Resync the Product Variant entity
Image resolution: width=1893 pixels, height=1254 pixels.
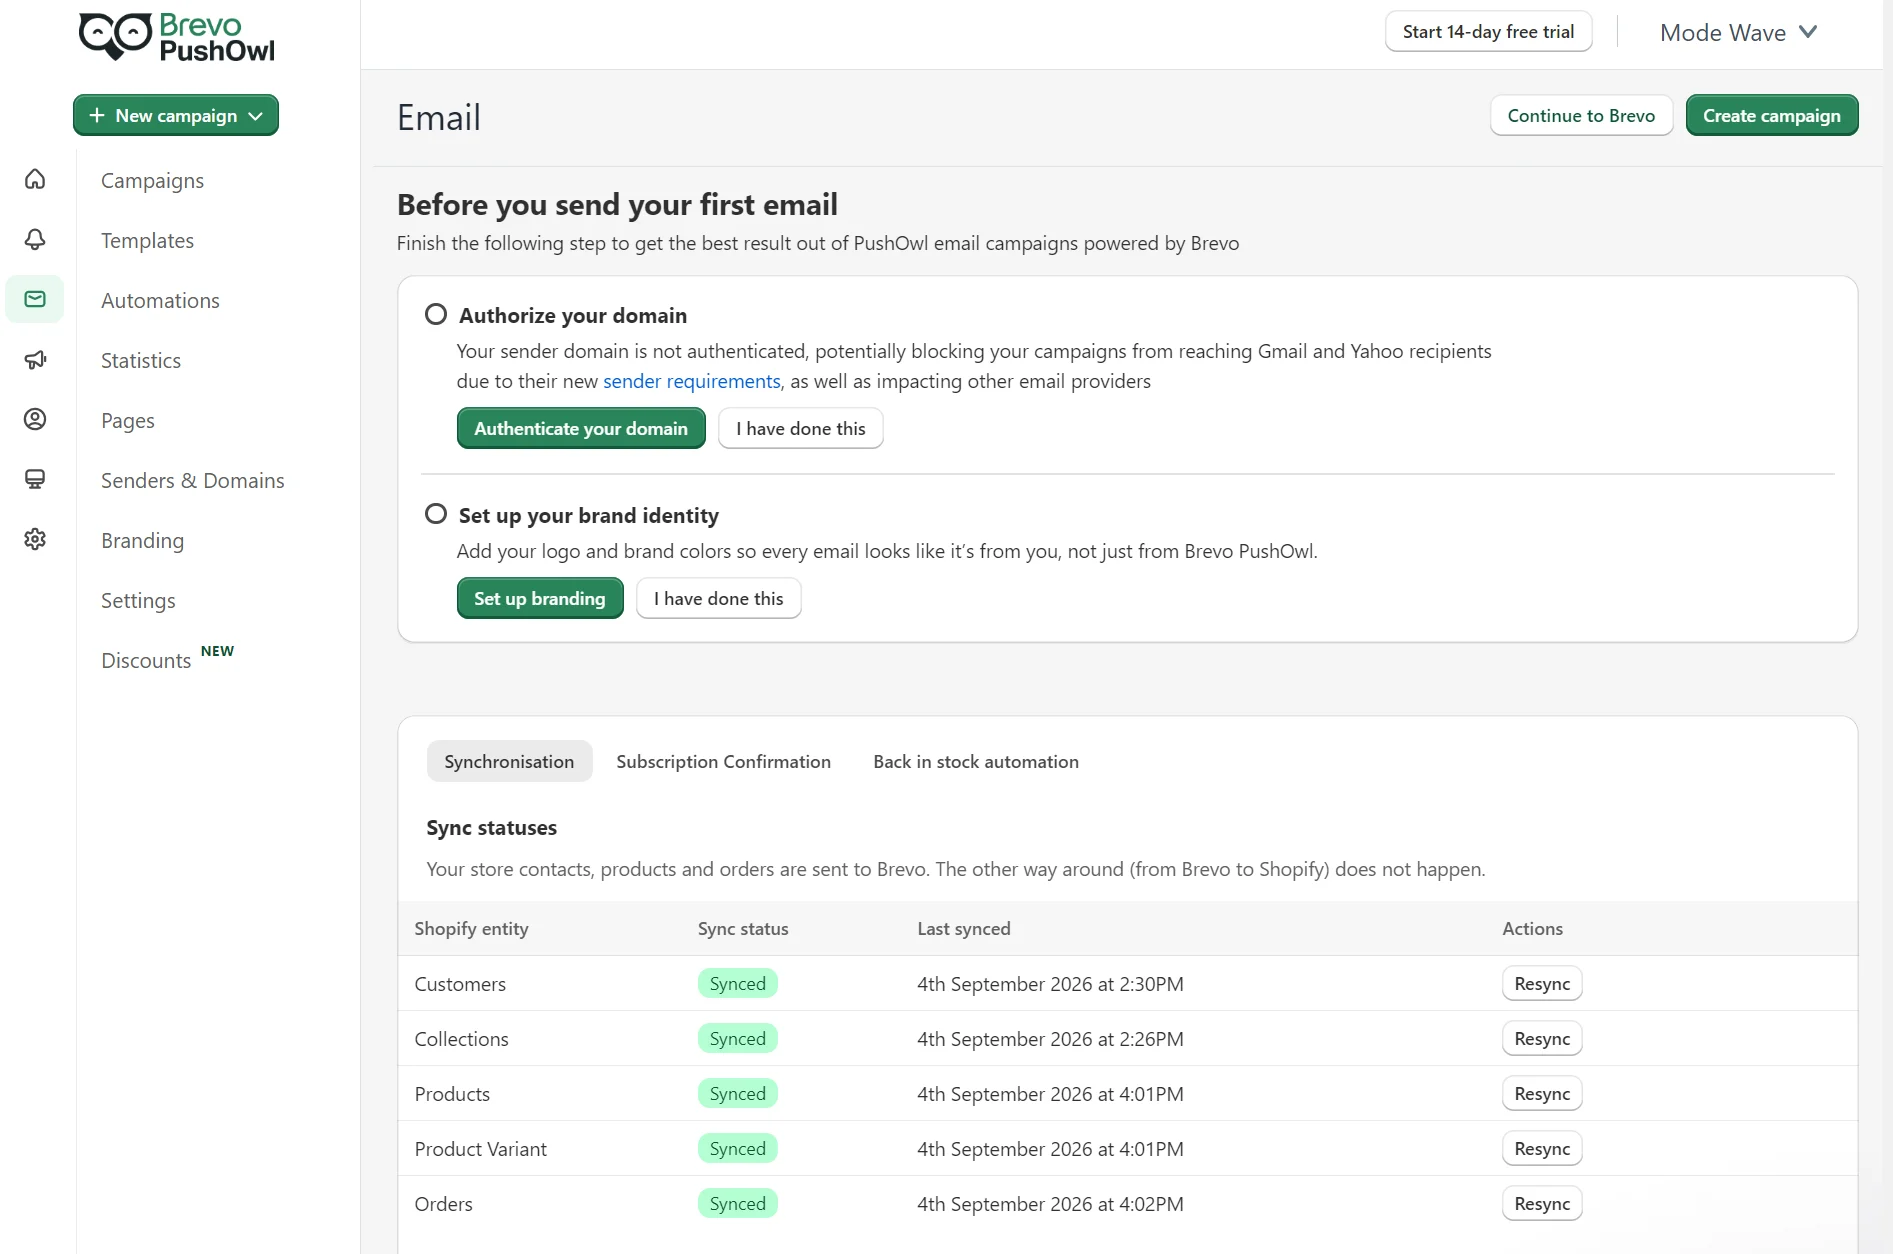point(1542,1148)
